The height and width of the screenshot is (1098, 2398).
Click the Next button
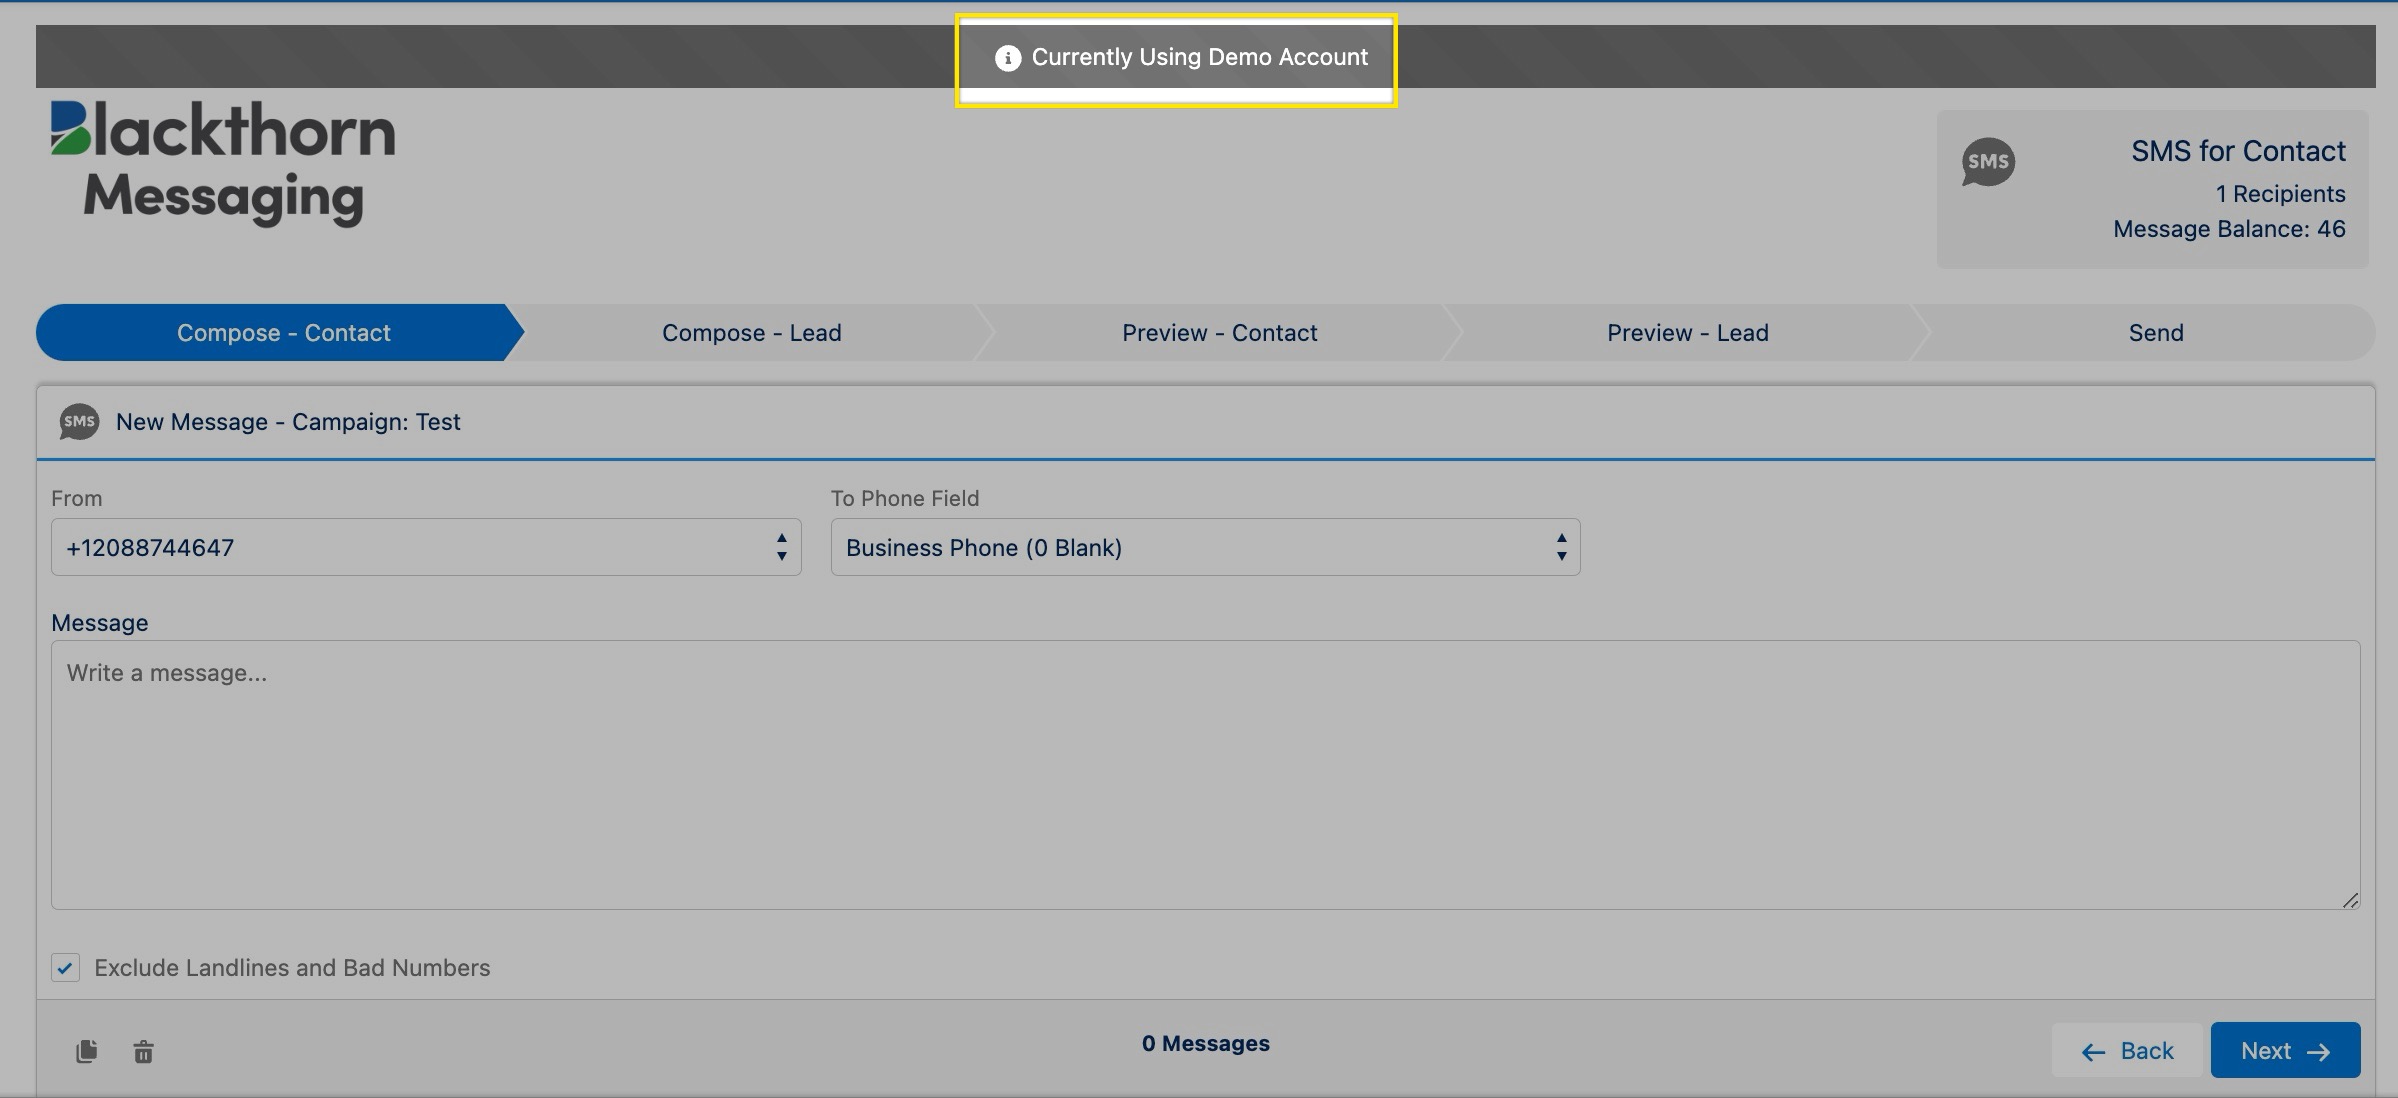pos(2285,1050)
